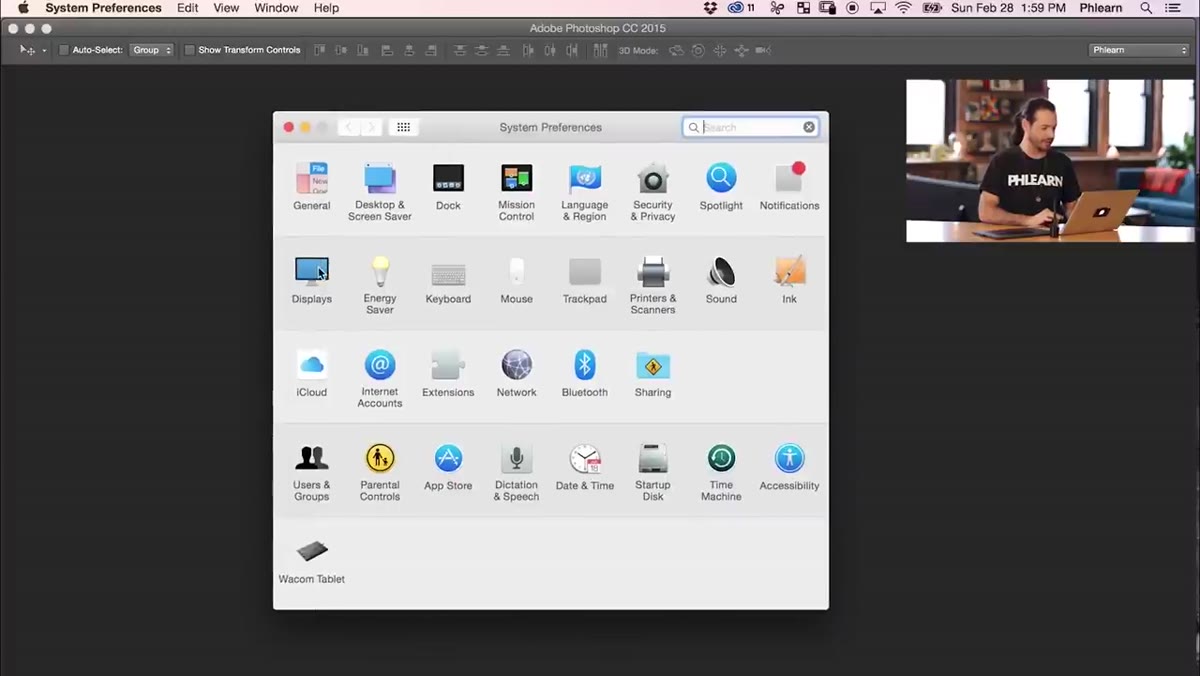
Task: Open the Window menu
Action: coord(276,8)
